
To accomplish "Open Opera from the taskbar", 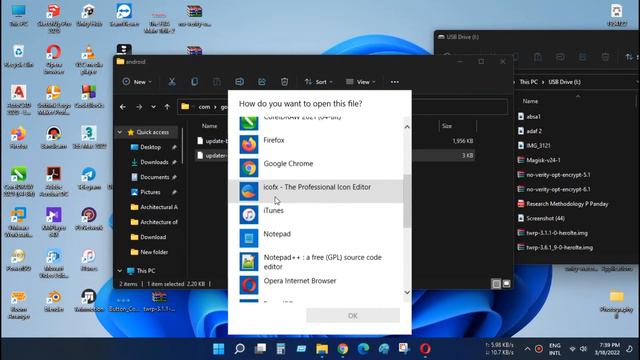I will (425, 349).
